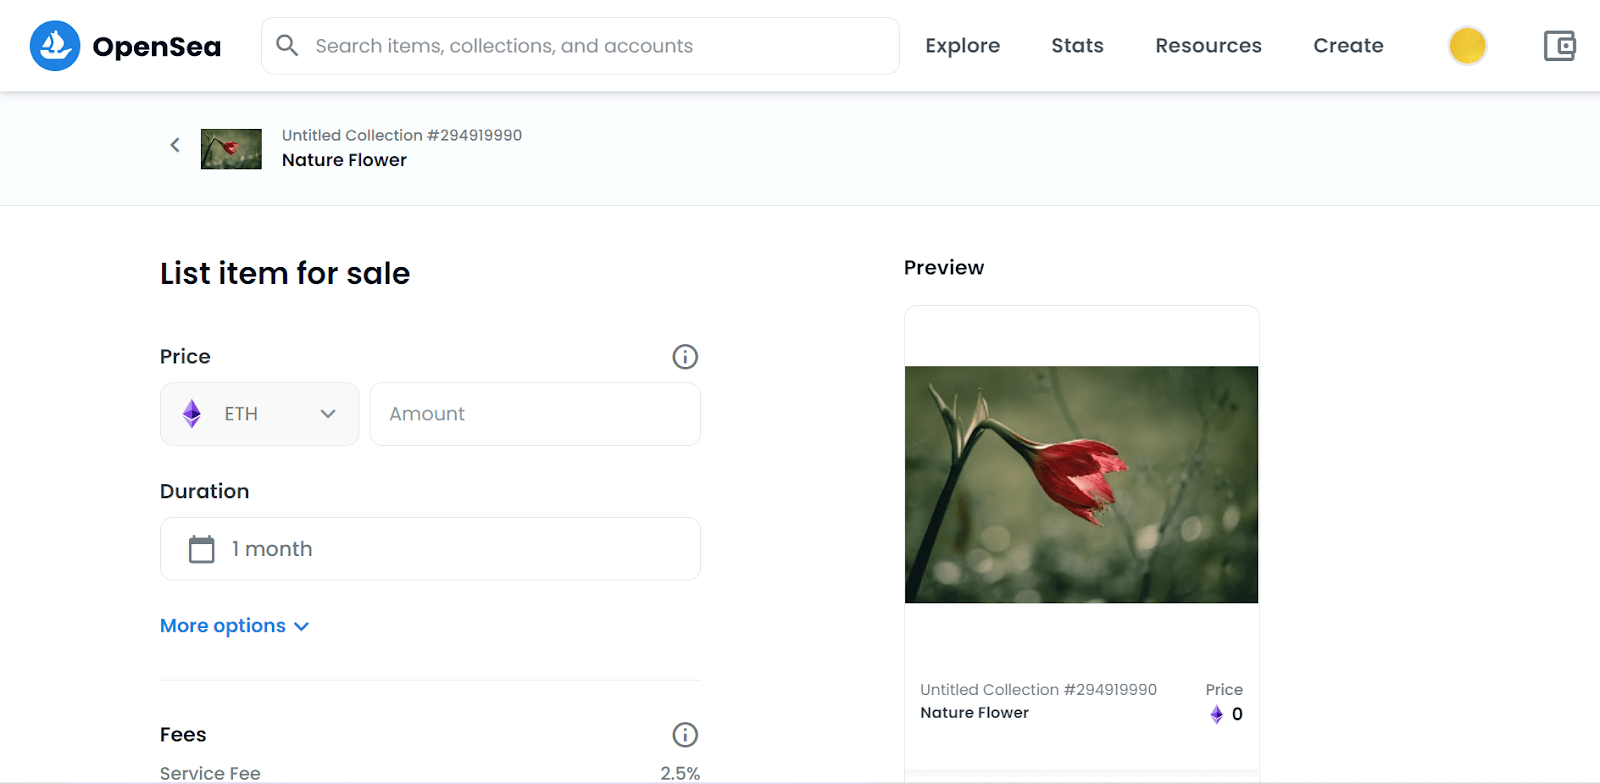Click the Duration label
The image size is (1600, 784).
coord(205,491)
